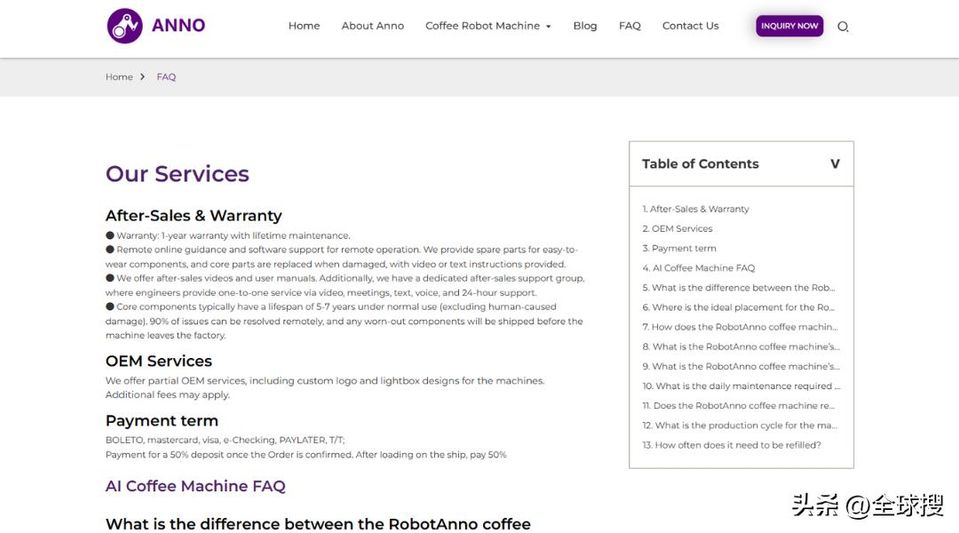Open FAQ in the navigation bar
This screenshot has height=533, width=959.
629,26
